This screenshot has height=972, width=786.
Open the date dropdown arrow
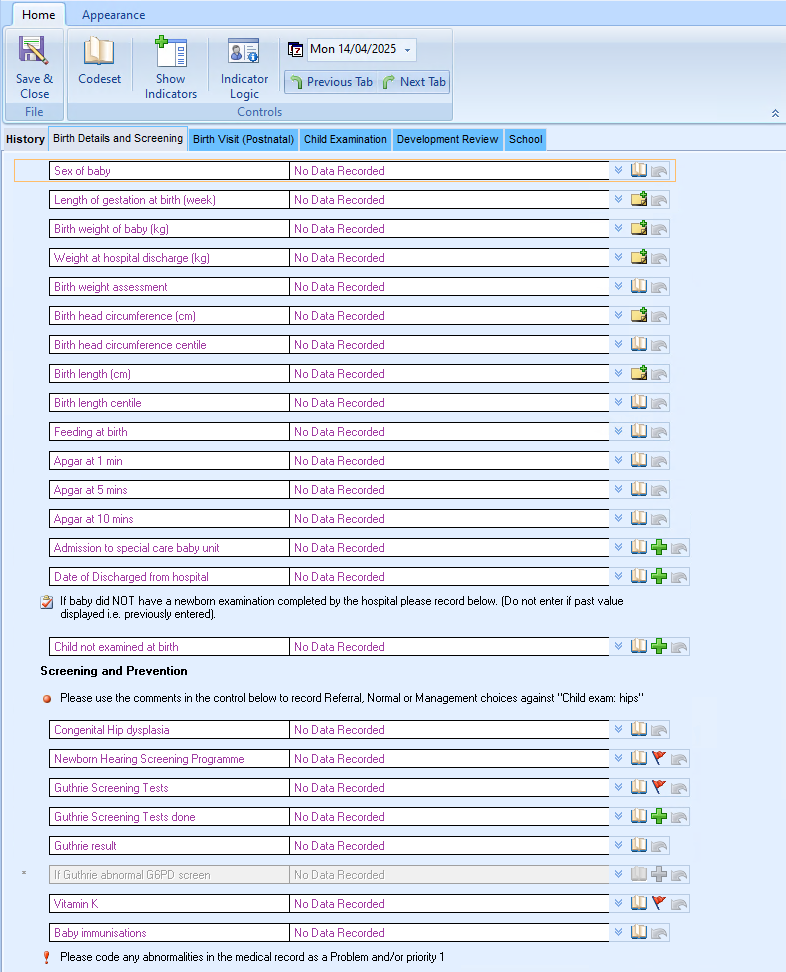407,50
